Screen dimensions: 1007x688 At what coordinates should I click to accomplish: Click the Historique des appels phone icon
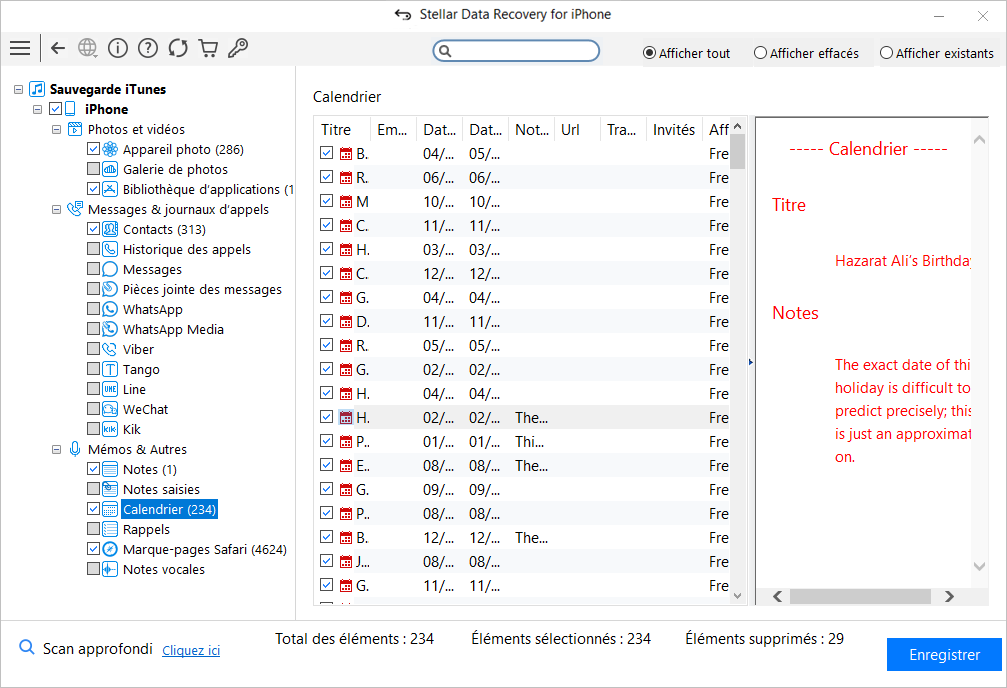pos(110,249)
